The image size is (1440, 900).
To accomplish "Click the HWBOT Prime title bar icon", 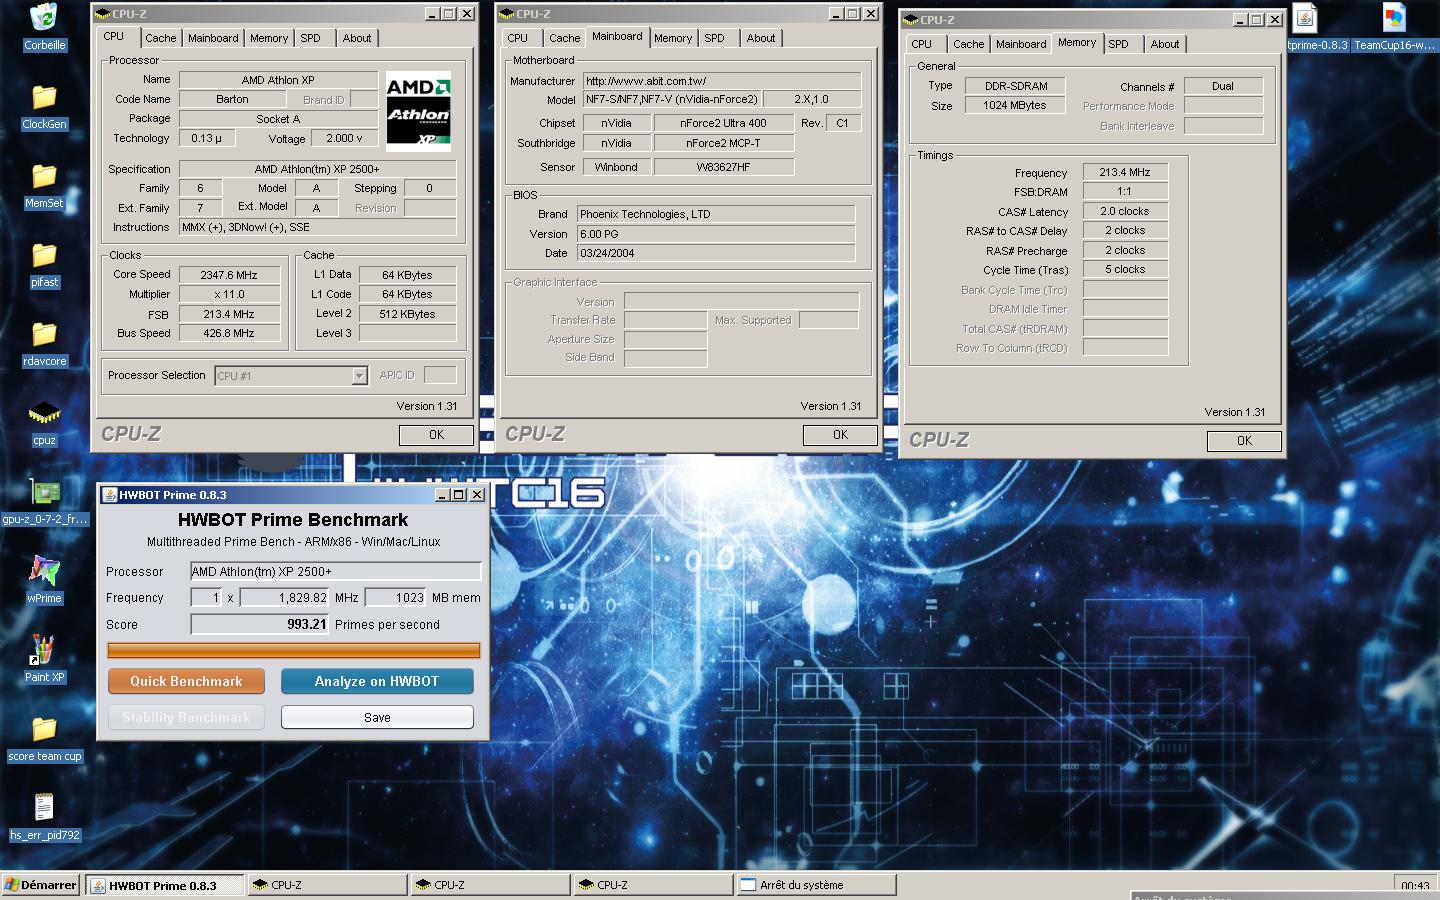I will [109, 495].
